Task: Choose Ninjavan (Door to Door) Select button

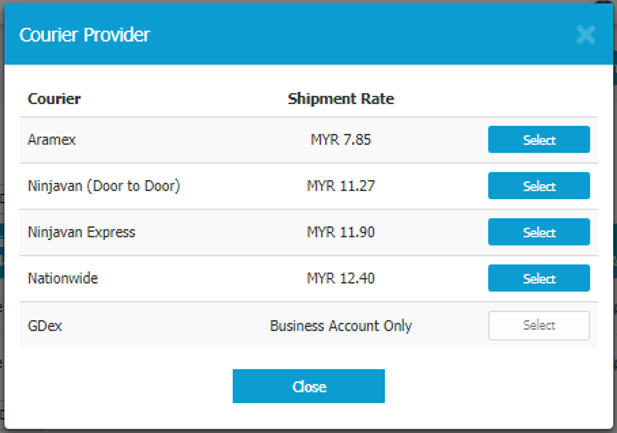Action: (538, 186)
